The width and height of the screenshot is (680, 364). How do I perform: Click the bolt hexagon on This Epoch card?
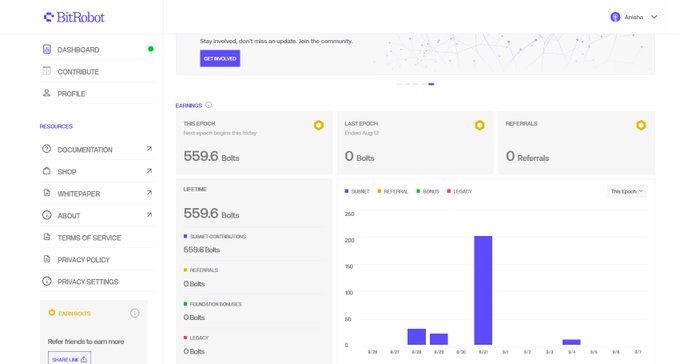pos(319,125)
